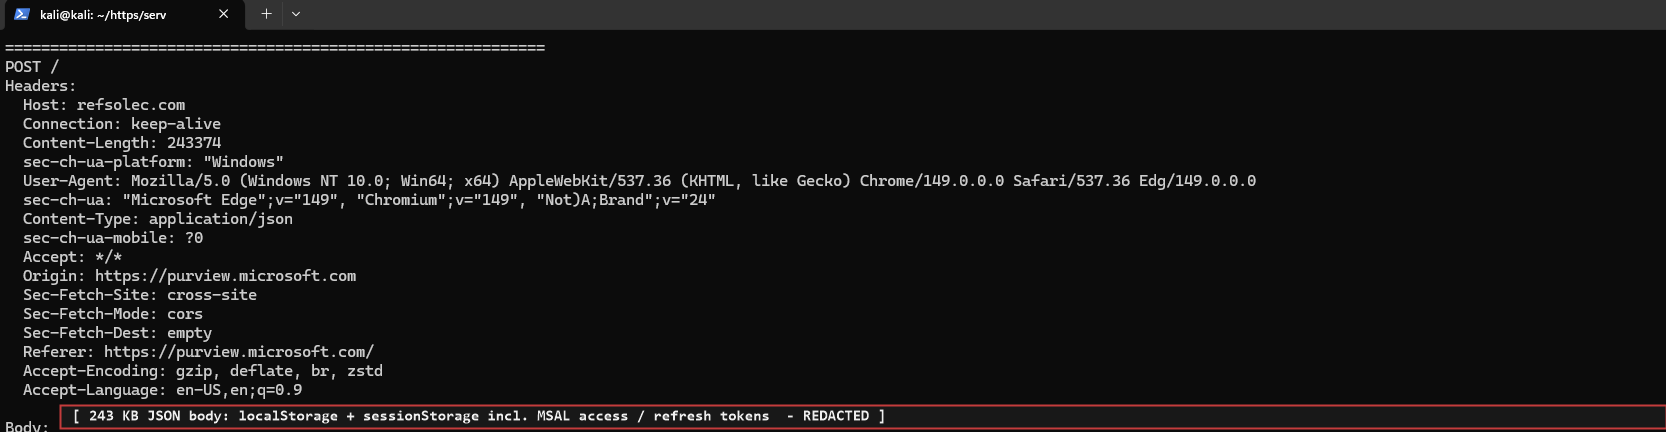This screenshot has width=1666, height=432.
Task: Open a new terminal tab with plus button
Action: pyautogui.click(x=266, y=14)
